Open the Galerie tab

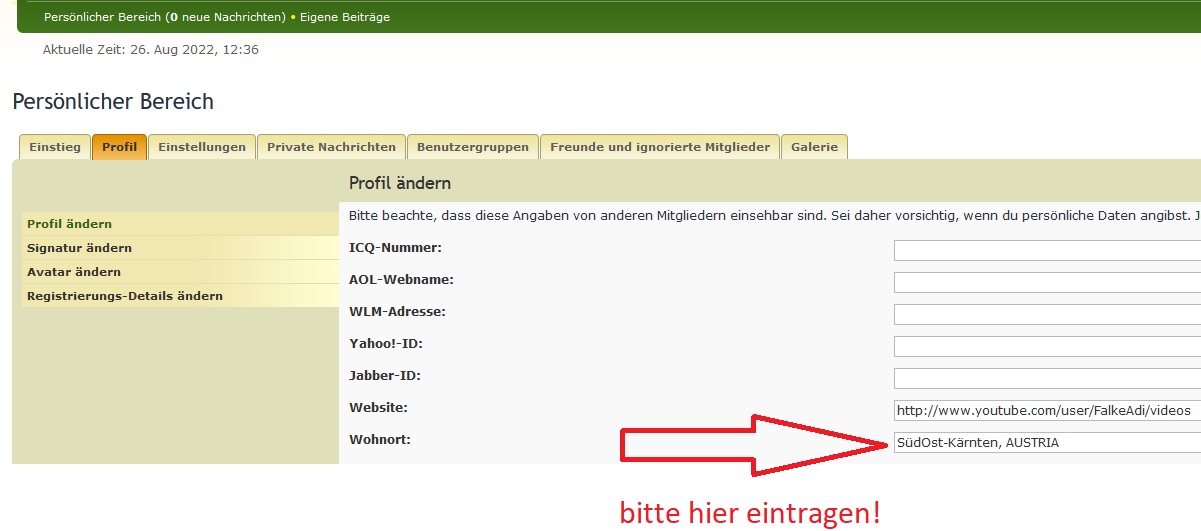tap(814, 147)
